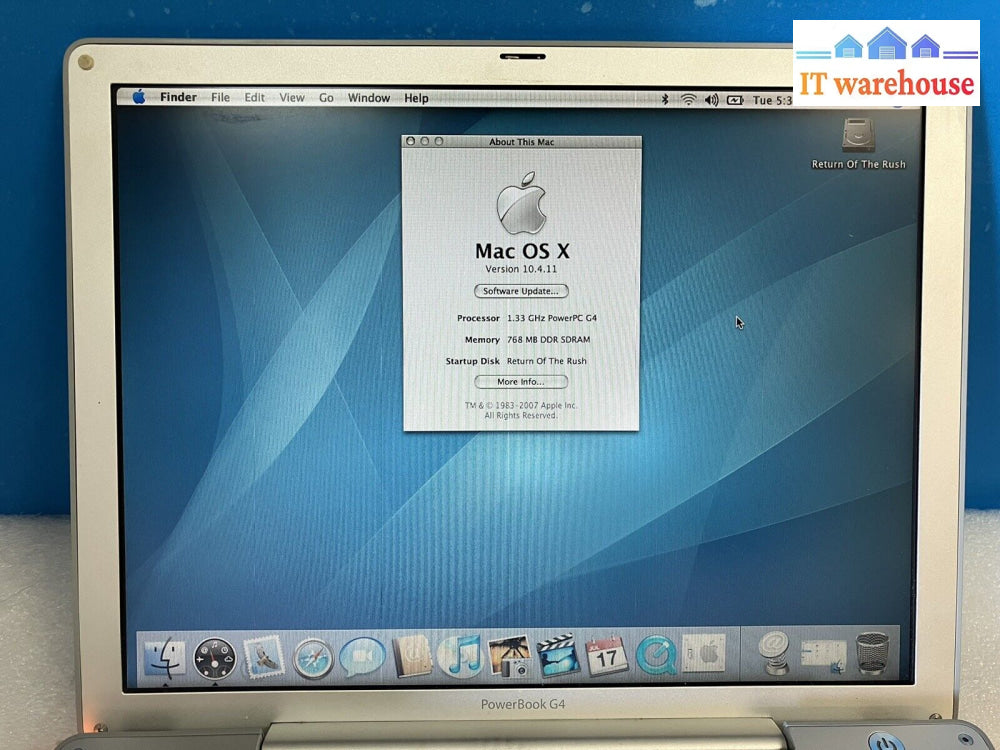This screenshot has height=750, width=1000.
Task: Open the volume control in menu bar
Action: pos(711,100)
